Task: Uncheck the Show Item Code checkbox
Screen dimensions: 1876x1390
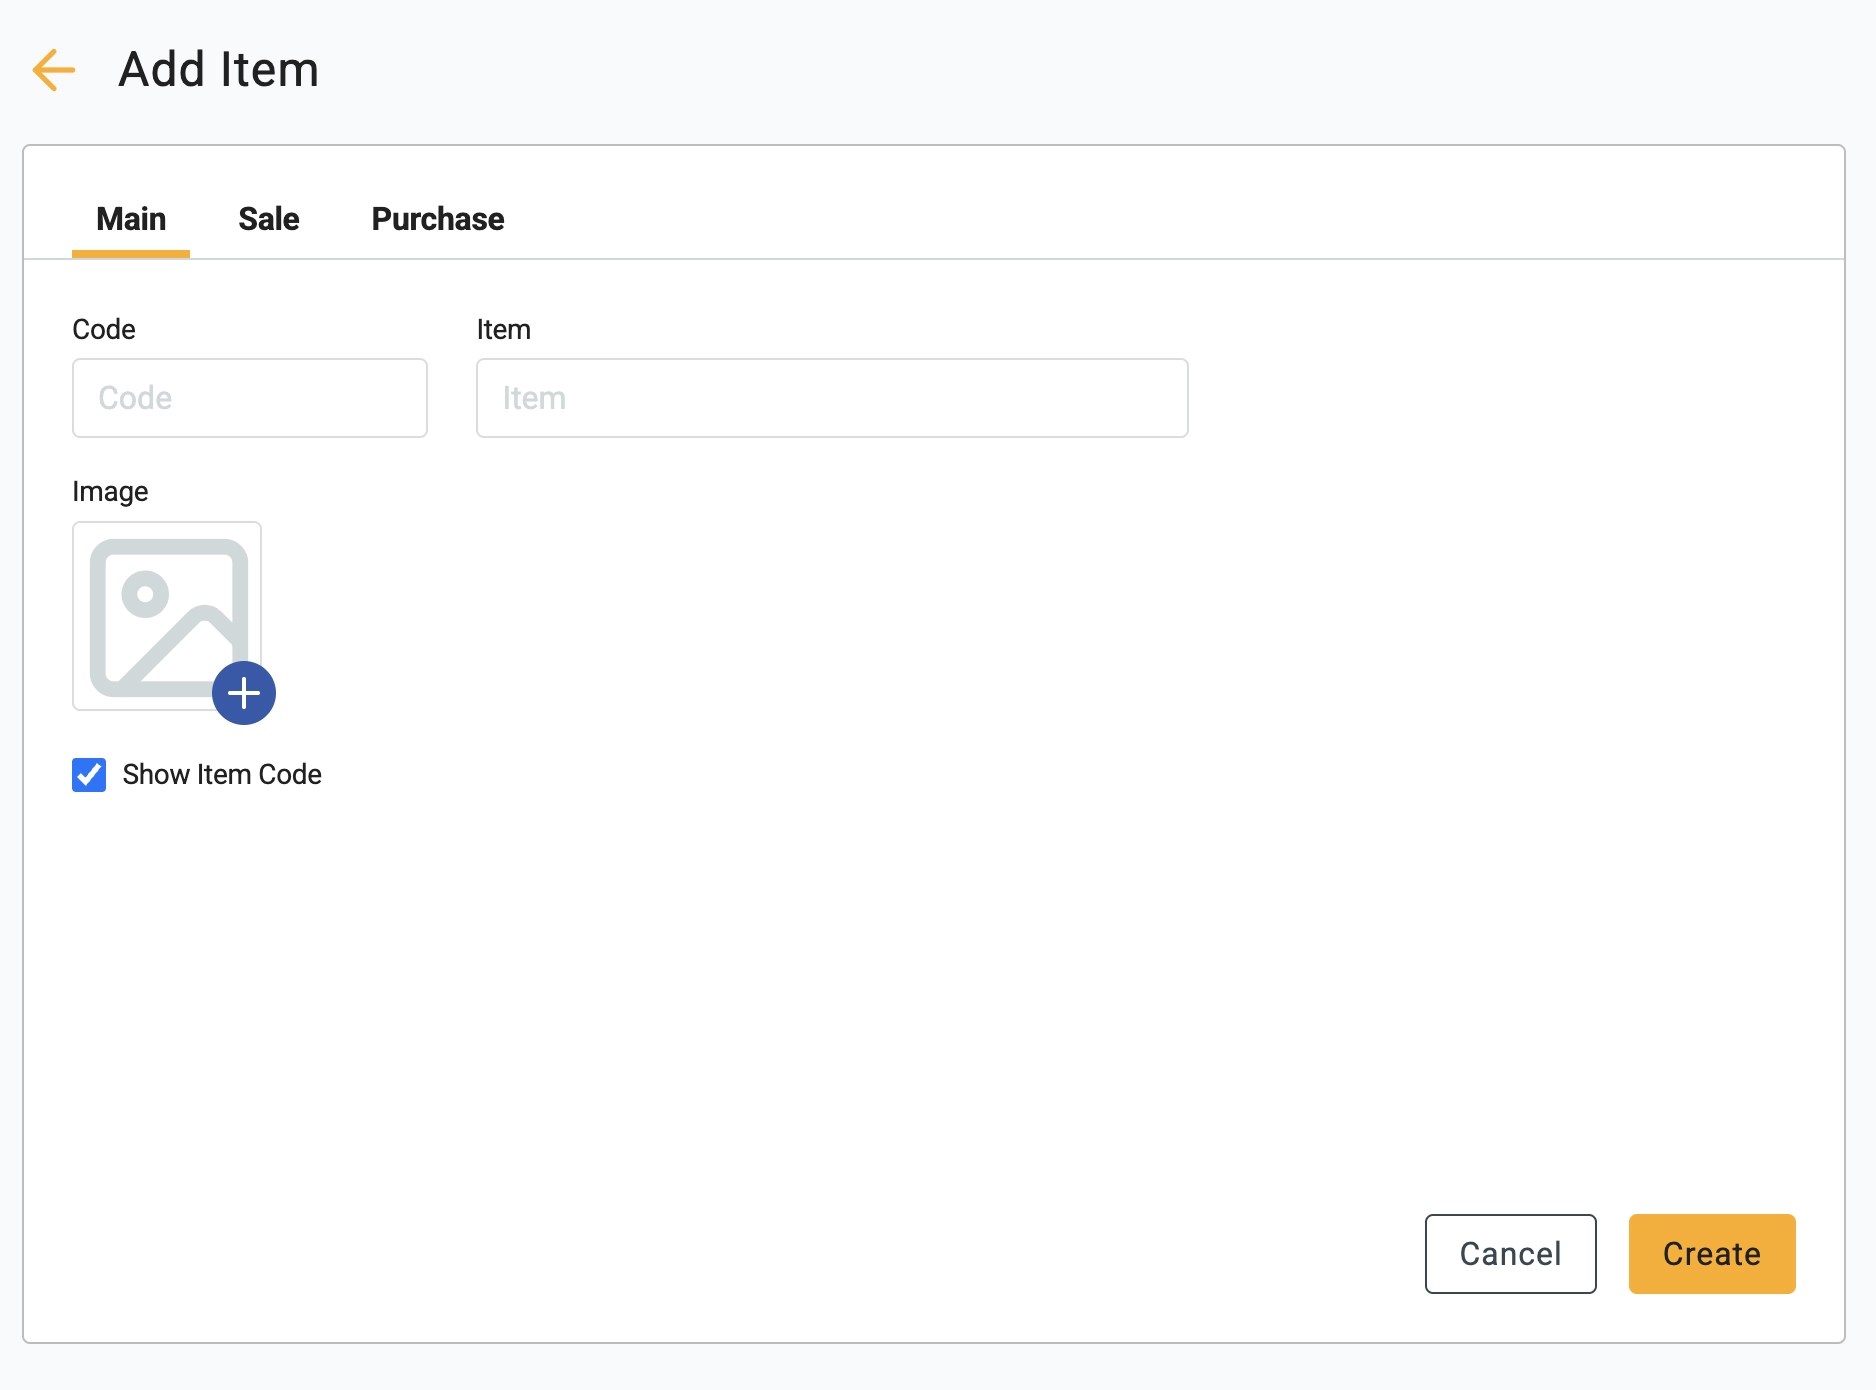Action: tap(89, 775)
